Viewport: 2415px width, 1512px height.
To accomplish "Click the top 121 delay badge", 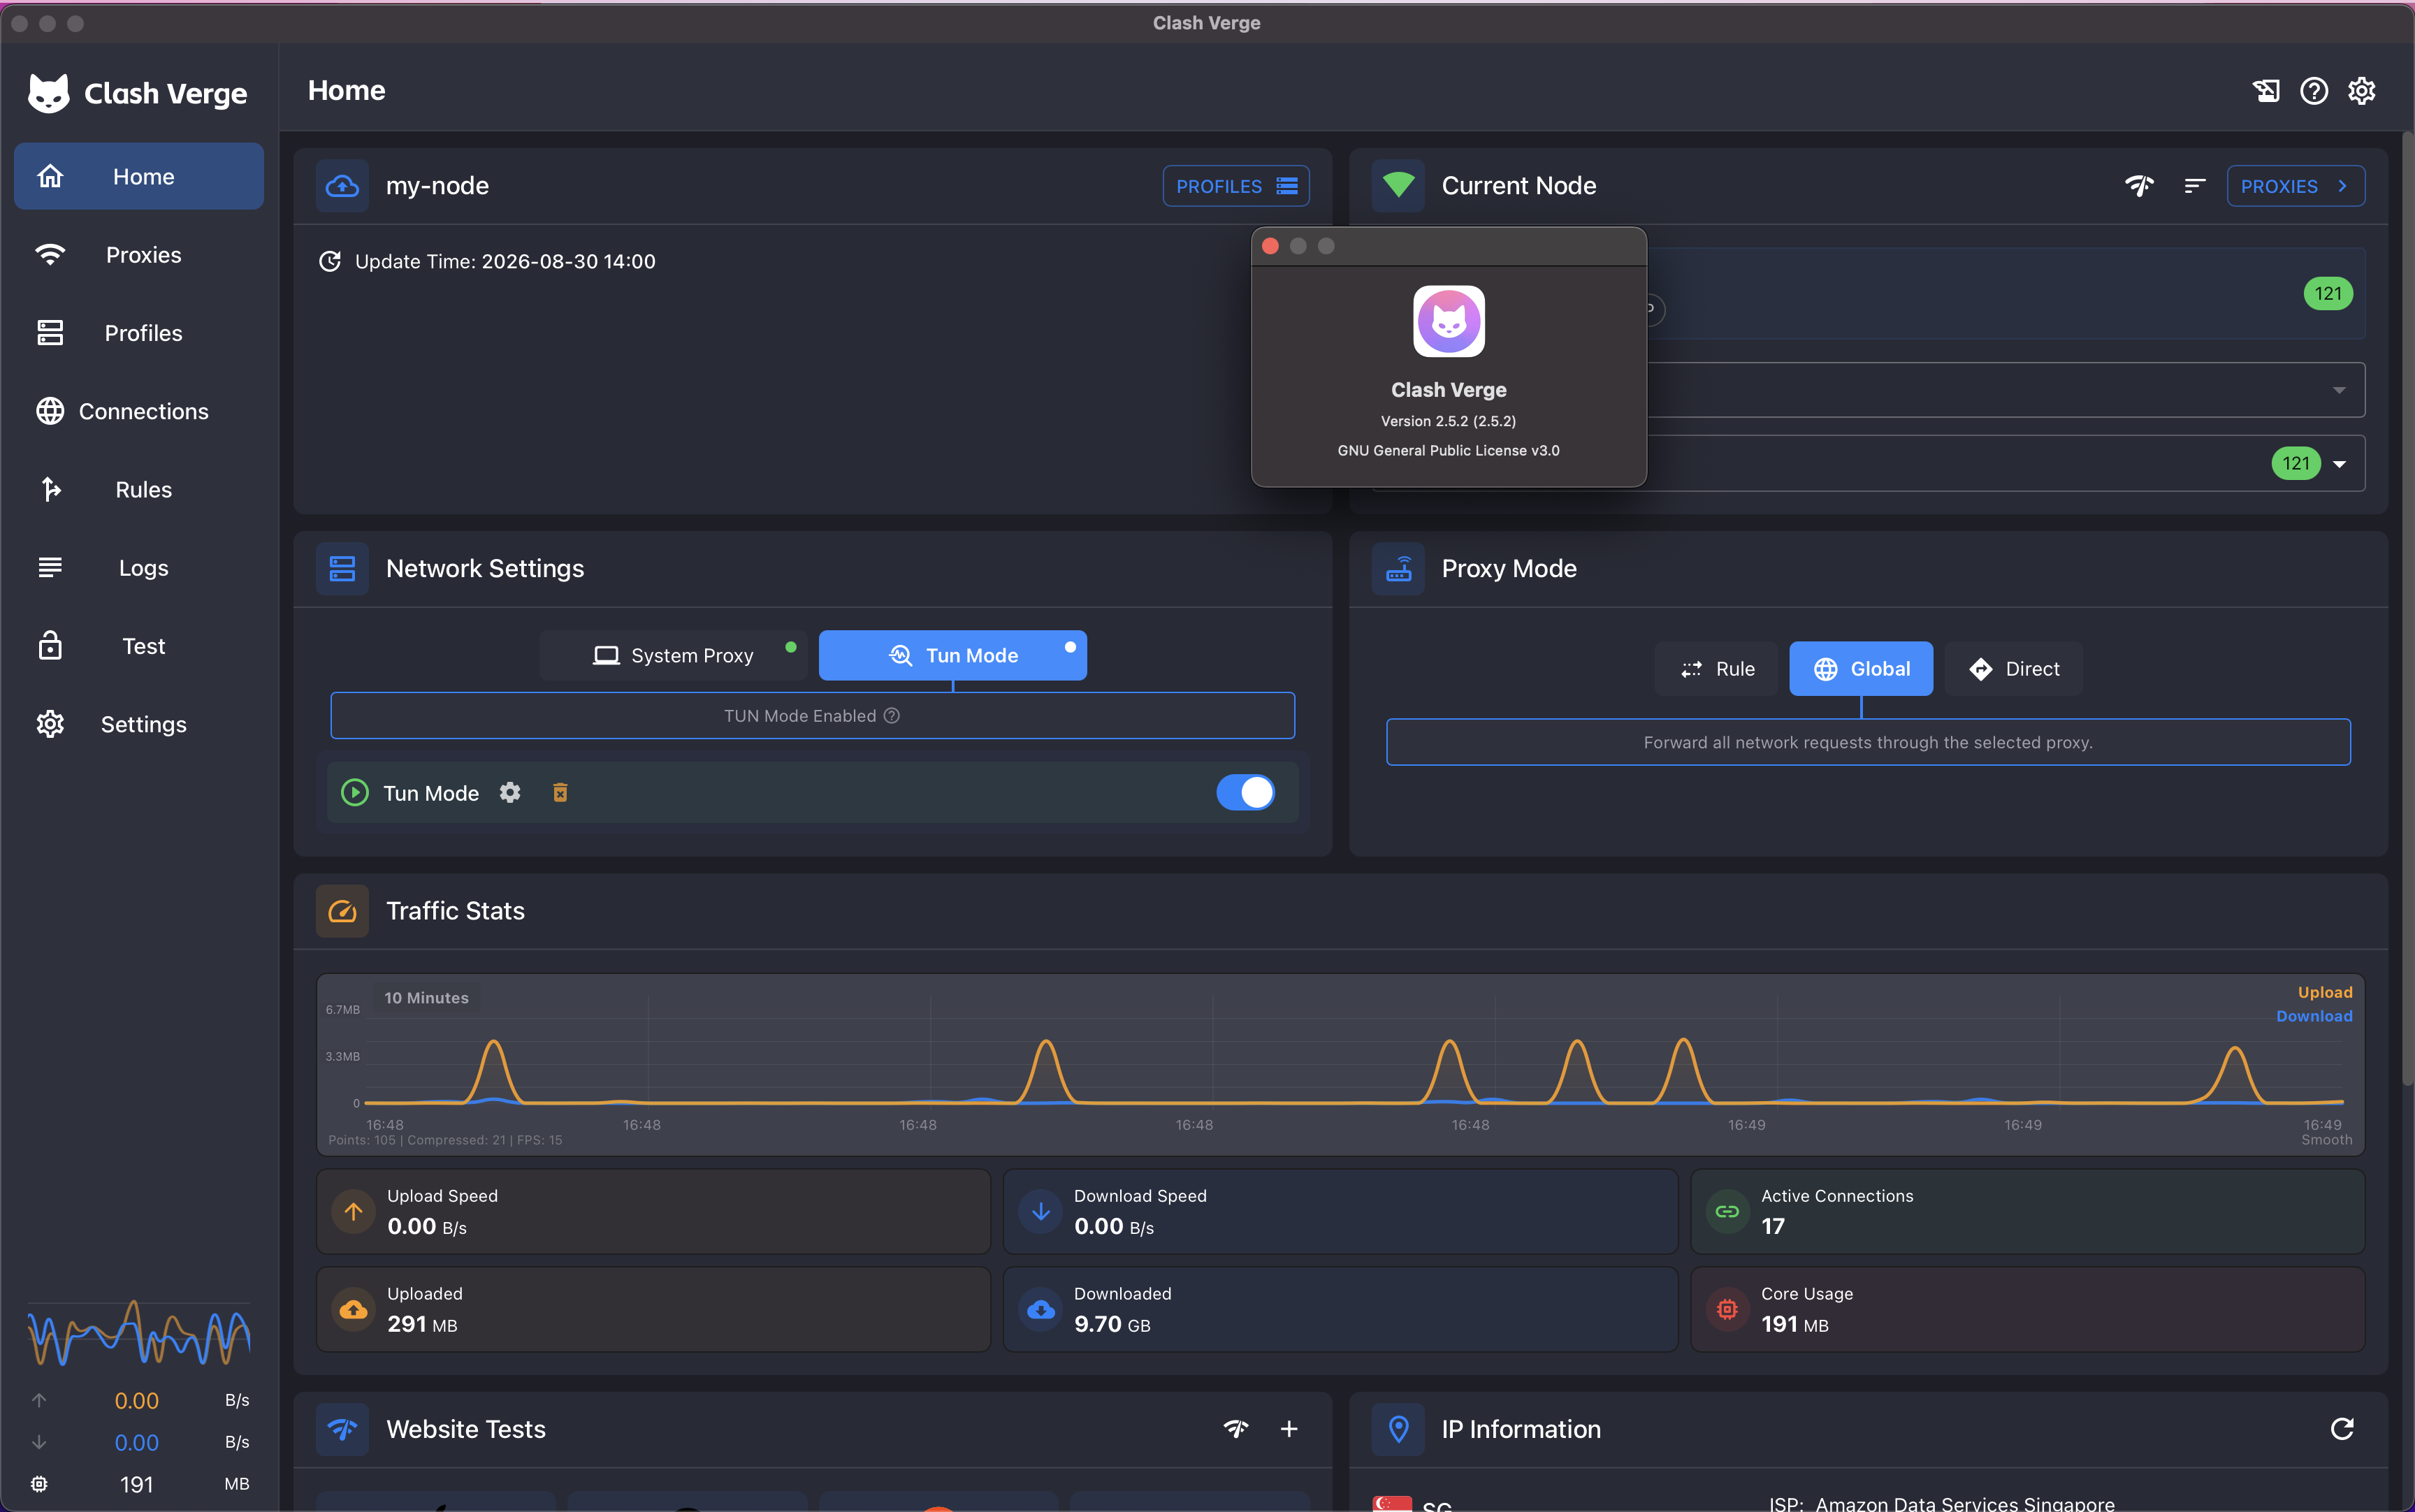I will pyautogui.click(x=2328, y=294).
